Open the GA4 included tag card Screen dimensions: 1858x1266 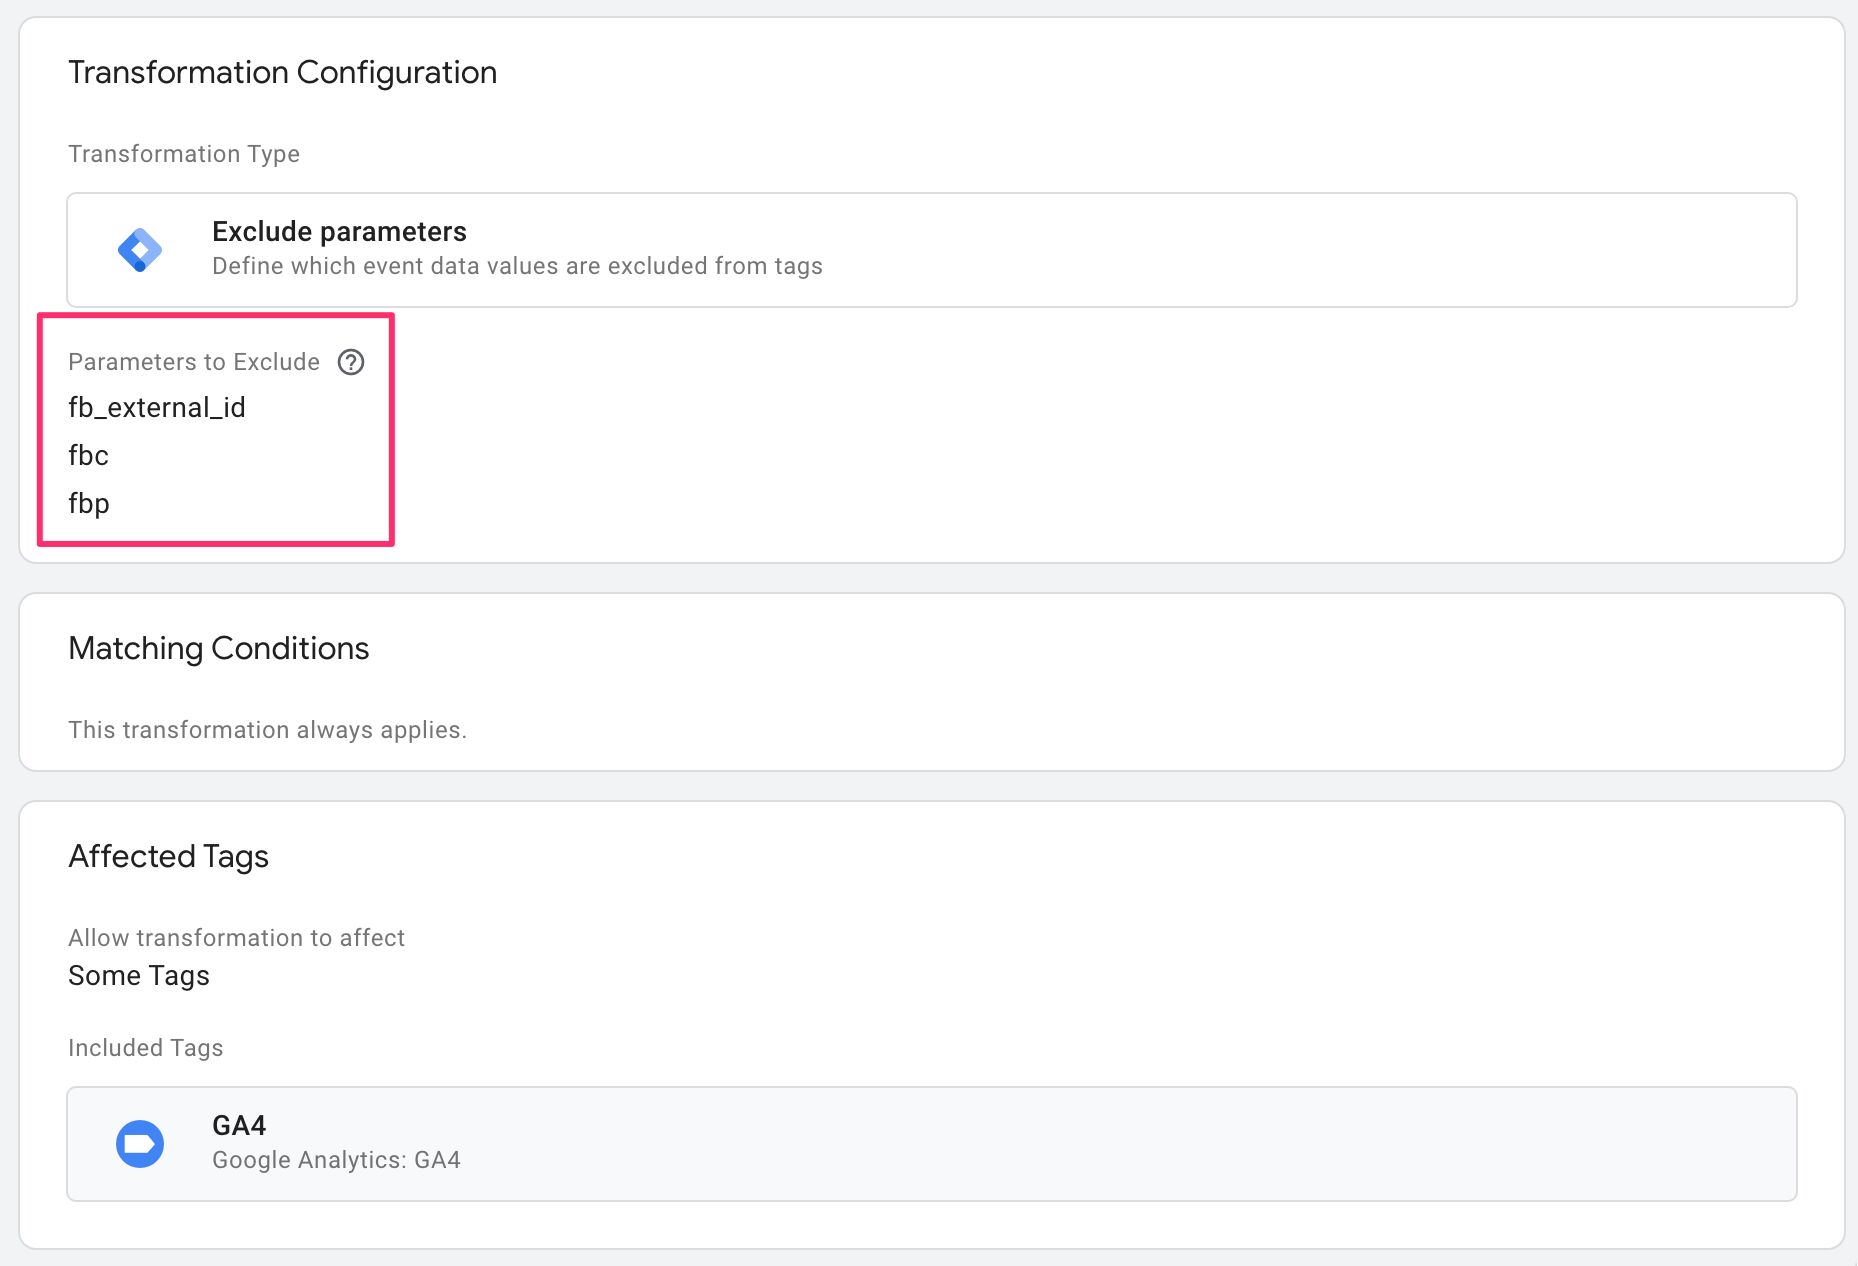tap(931, 1144)
